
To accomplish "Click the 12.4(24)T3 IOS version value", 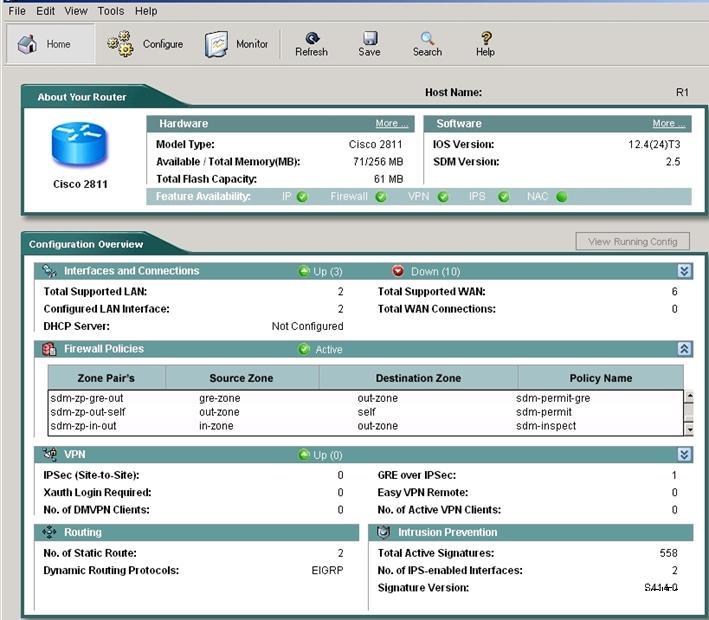I will pyautogui.click(x=654, y=144).
